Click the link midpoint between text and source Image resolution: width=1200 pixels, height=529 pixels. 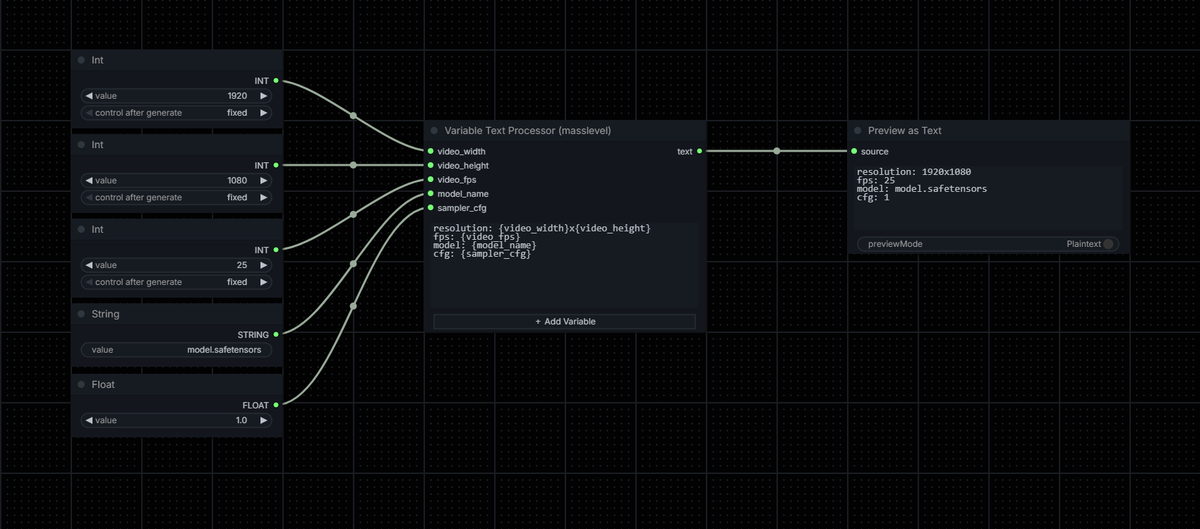click(x=776, y=151)
